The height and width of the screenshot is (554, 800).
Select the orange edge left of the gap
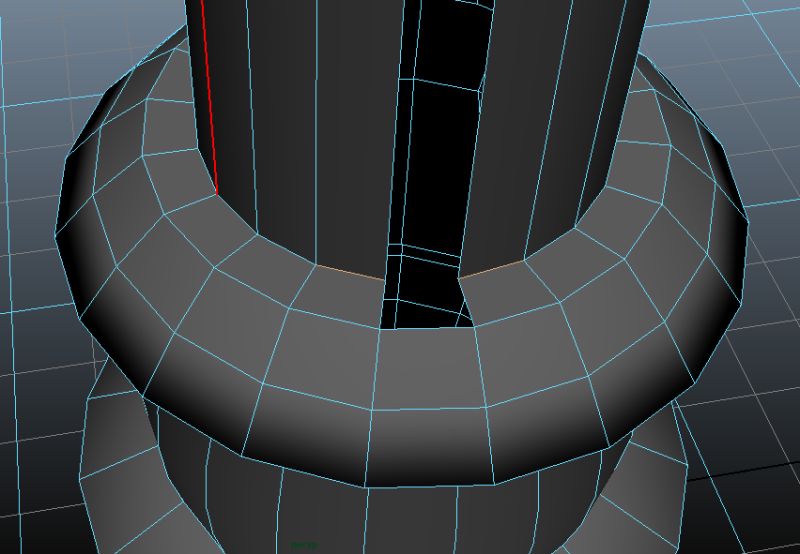(350, 272)
